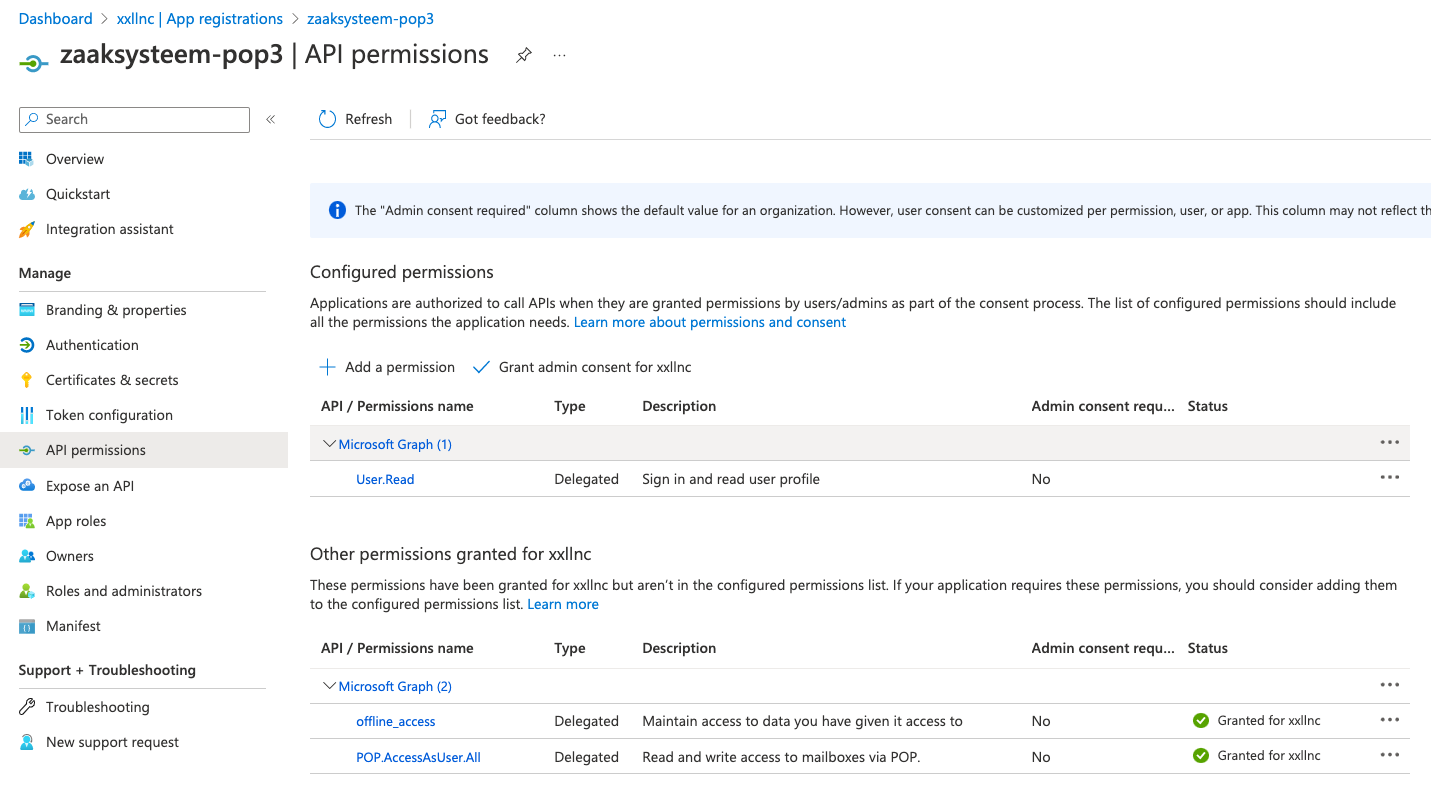Screen dimensions: 1431x793
Task: Click the pin icon beside the page title
Action: click(523, 55)
